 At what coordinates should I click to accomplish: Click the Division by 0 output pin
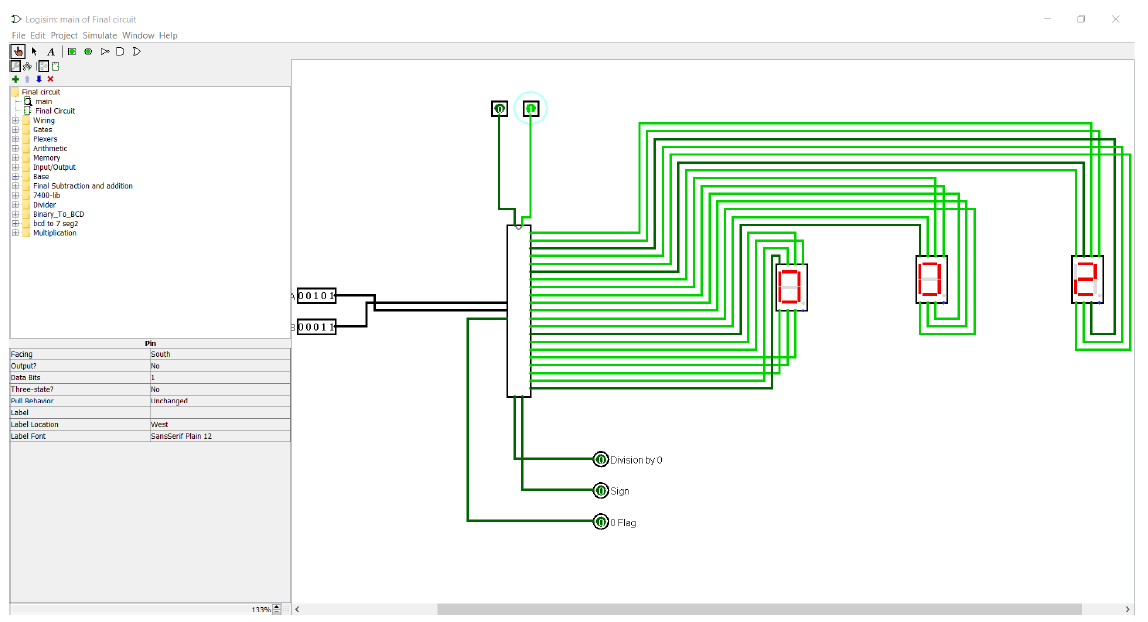pos(600,460)
